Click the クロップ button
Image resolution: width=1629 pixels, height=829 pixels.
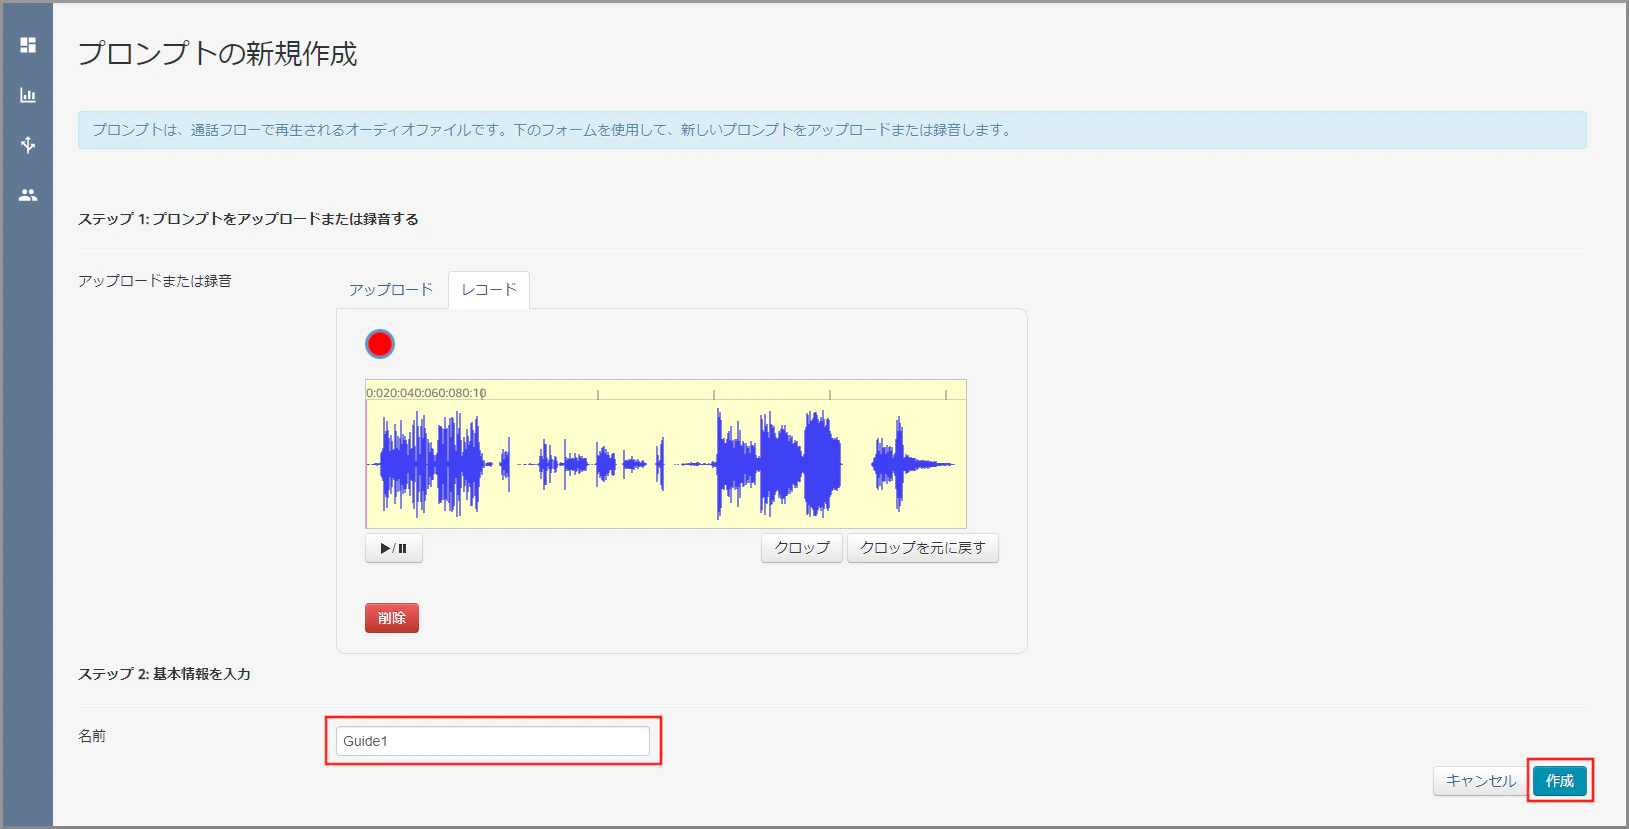coord(802,548)
